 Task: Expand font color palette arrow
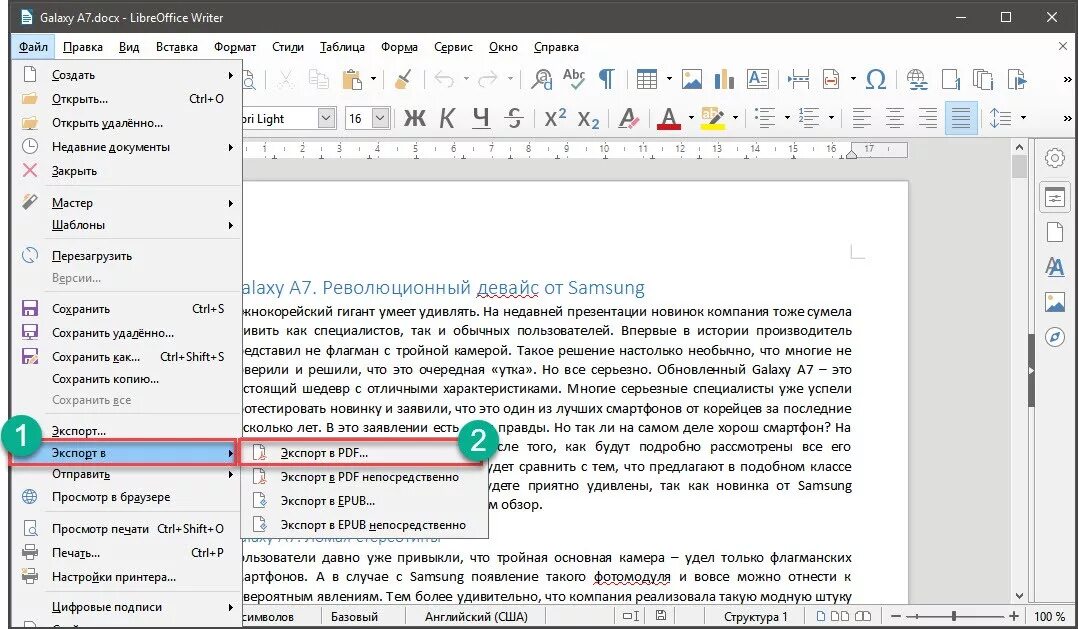[690, 118]
